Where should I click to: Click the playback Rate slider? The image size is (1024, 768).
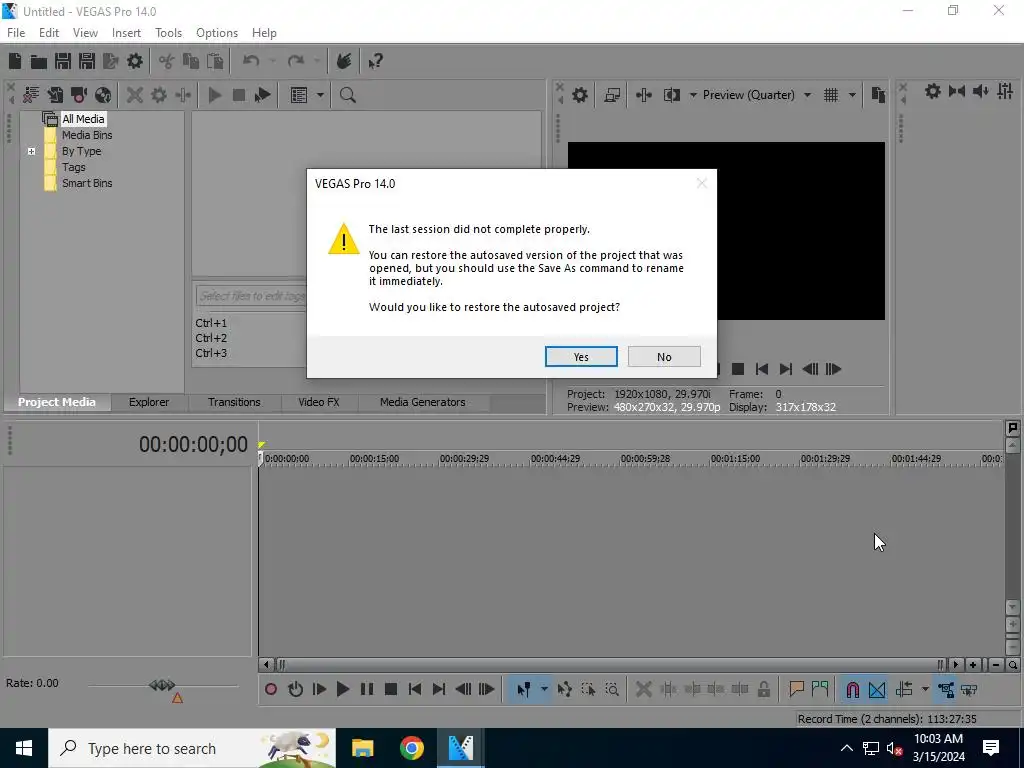(163, 686)
